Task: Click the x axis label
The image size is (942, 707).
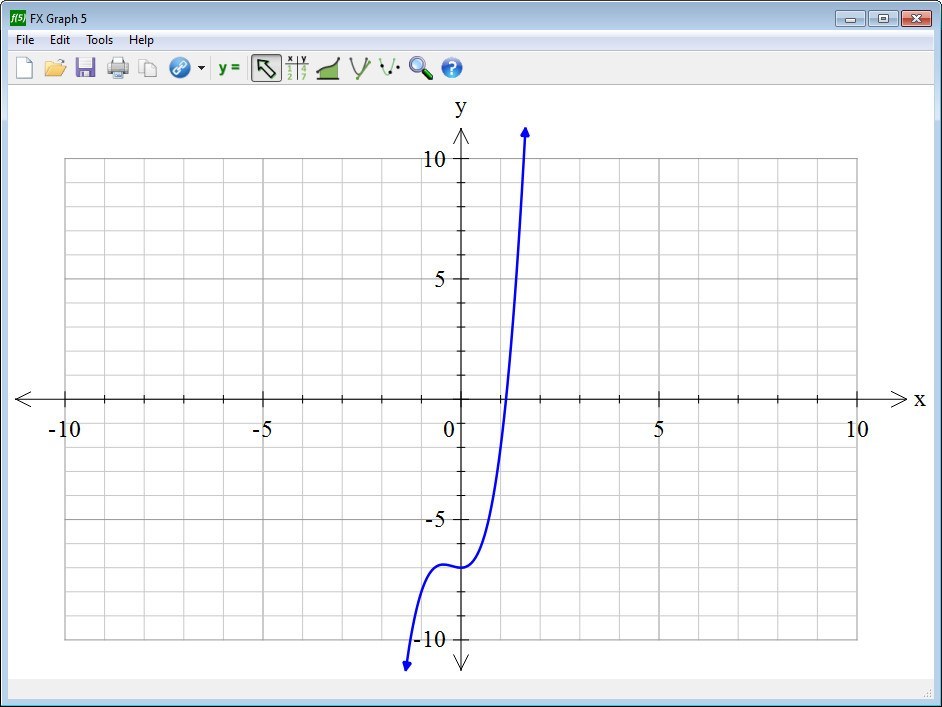Action: coord(919,399)
